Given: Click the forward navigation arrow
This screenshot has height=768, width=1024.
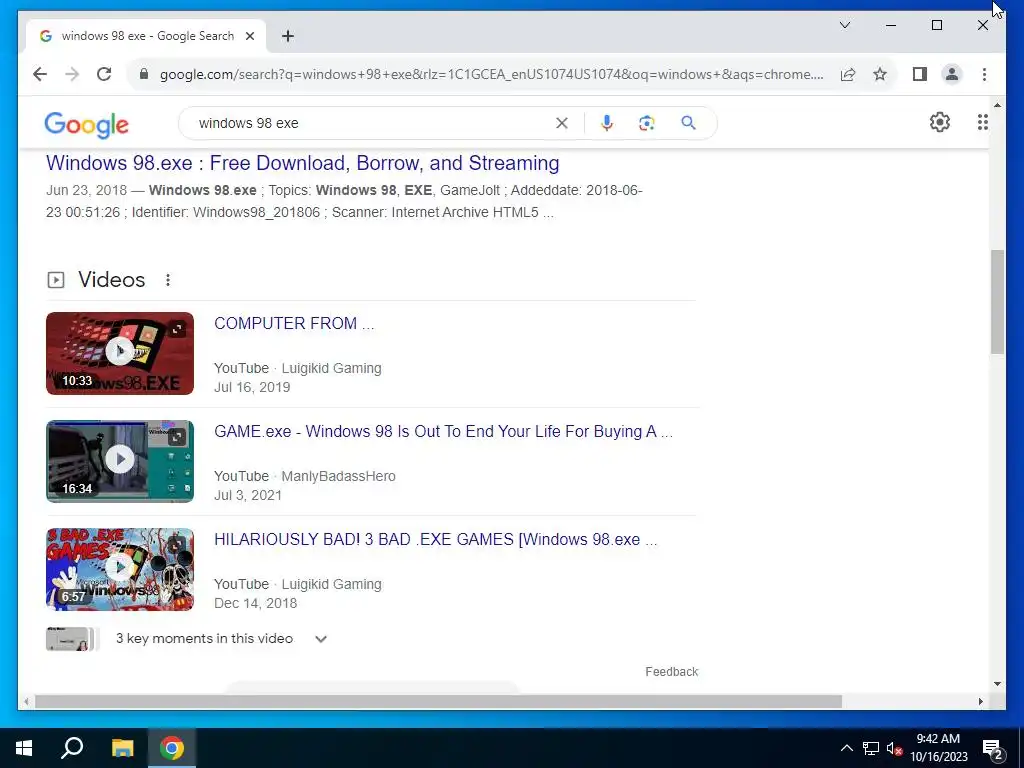Looking at the screenshot, I should pyautogui.click(x=72, y=74).
